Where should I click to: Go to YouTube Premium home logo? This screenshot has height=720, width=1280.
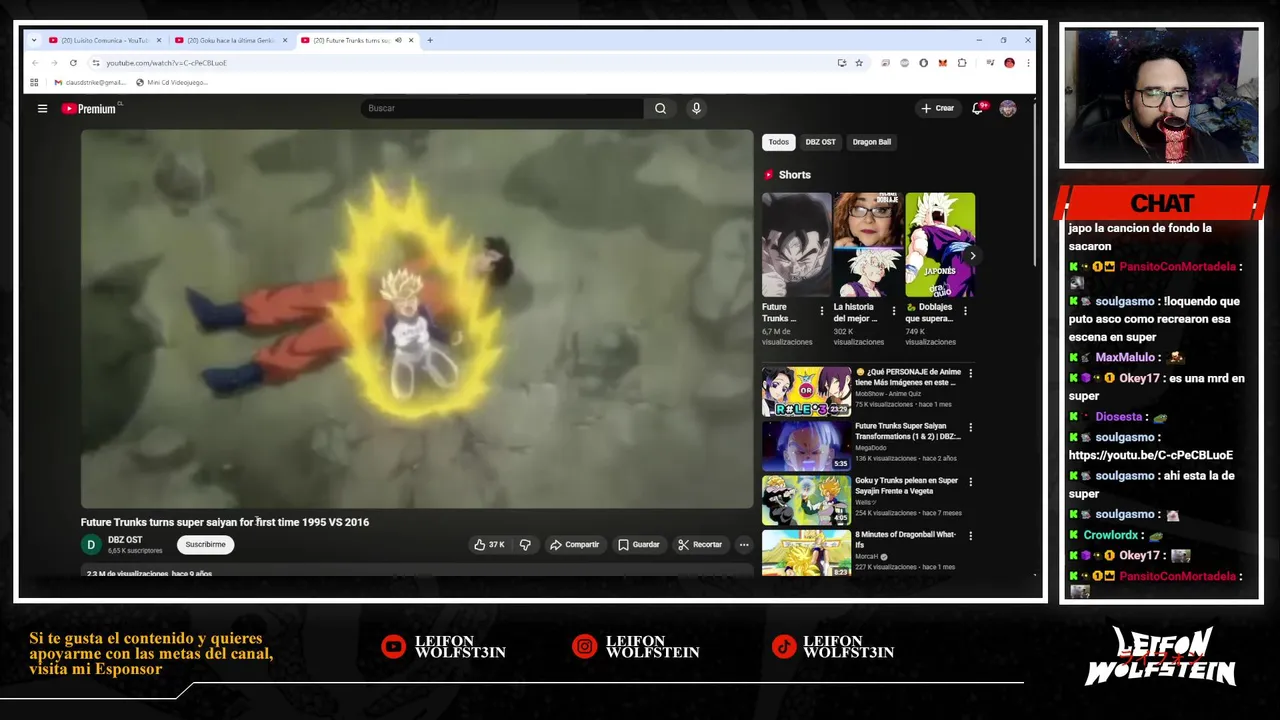[x=89, y=108]
